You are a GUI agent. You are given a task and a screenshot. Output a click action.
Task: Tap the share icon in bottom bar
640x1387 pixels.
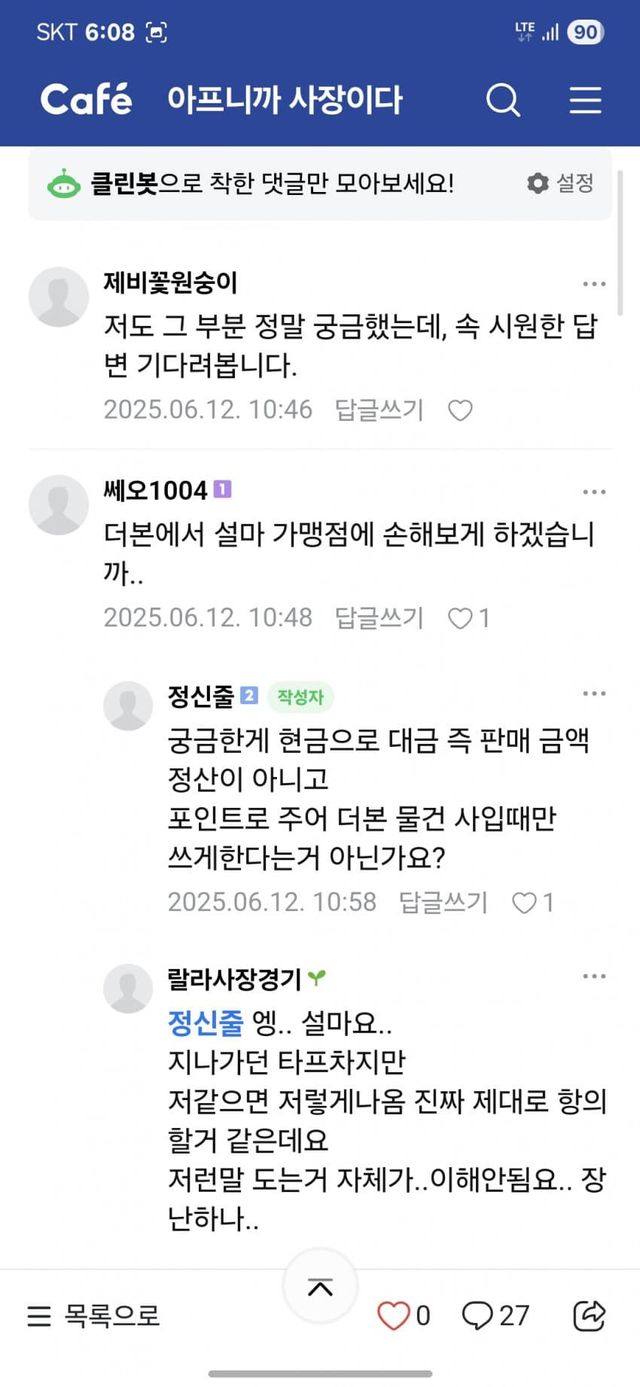pyautogui.click(x=590, y=1315)
